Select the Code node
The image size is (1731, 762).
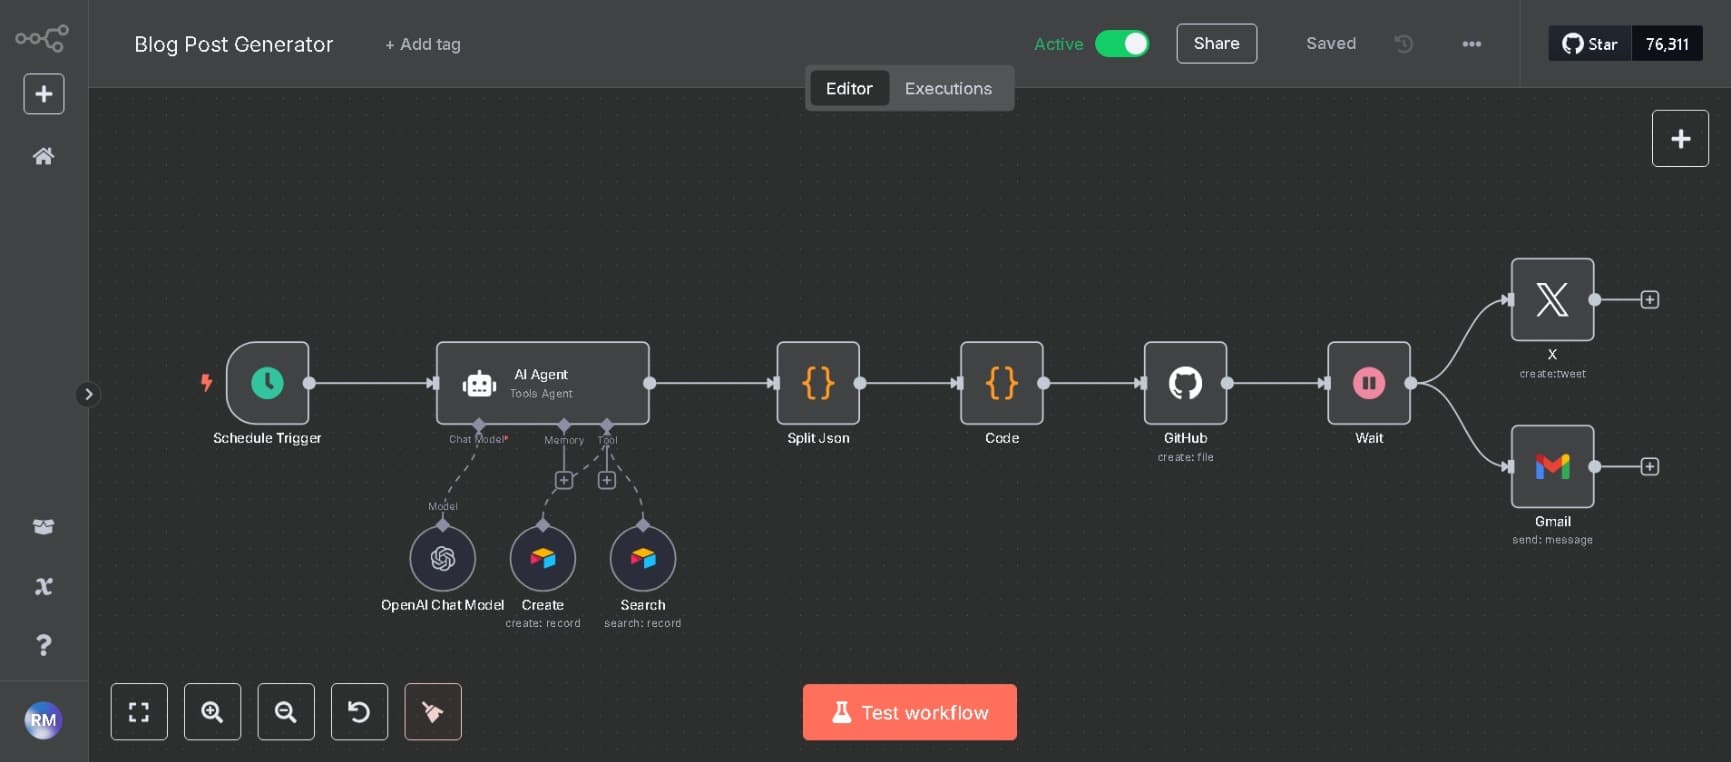tap(1002, 383)
